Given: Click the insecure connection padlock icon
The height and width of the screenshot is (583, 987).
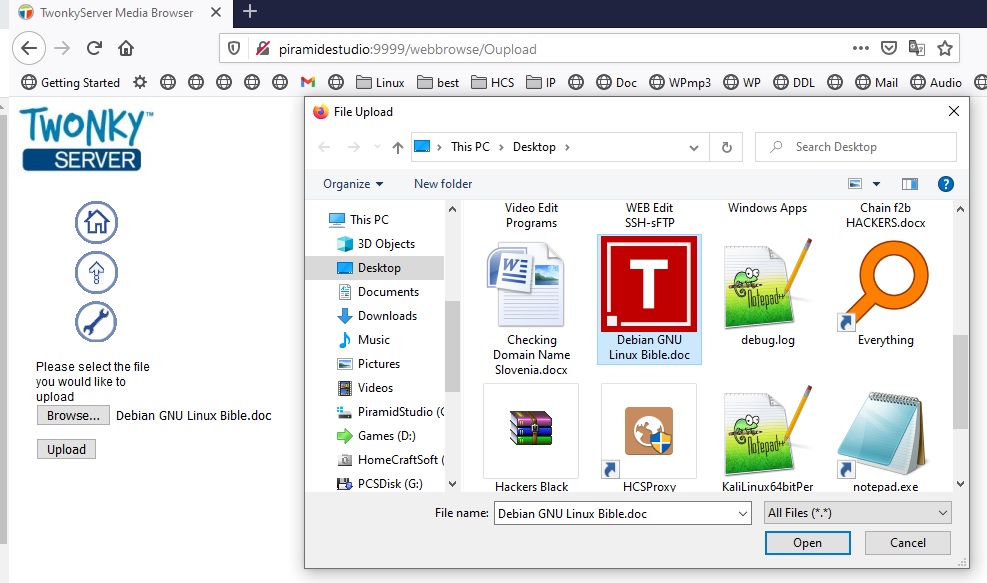Looking at the screenshot, I should (263, 48).
